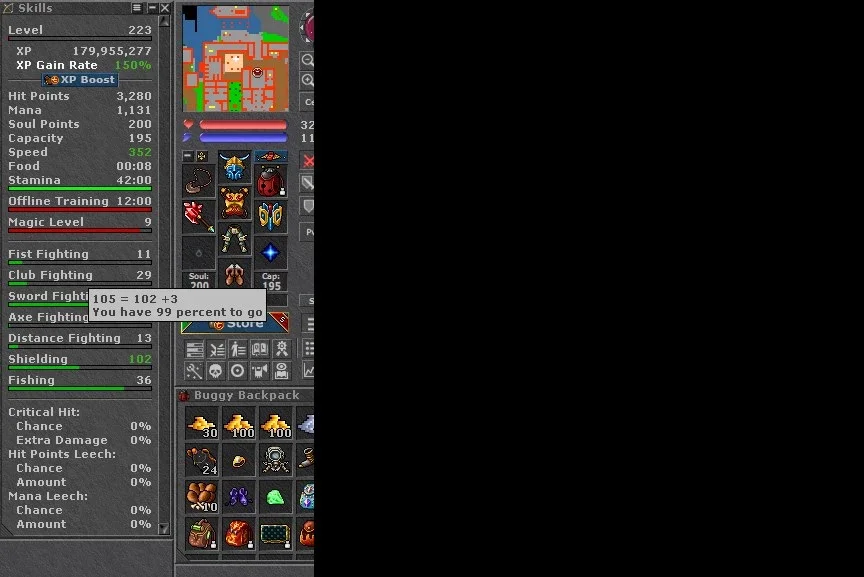Screen dimensions: 864x577
Task: Click the Offline Training 12:00 row
Action: 80,201
